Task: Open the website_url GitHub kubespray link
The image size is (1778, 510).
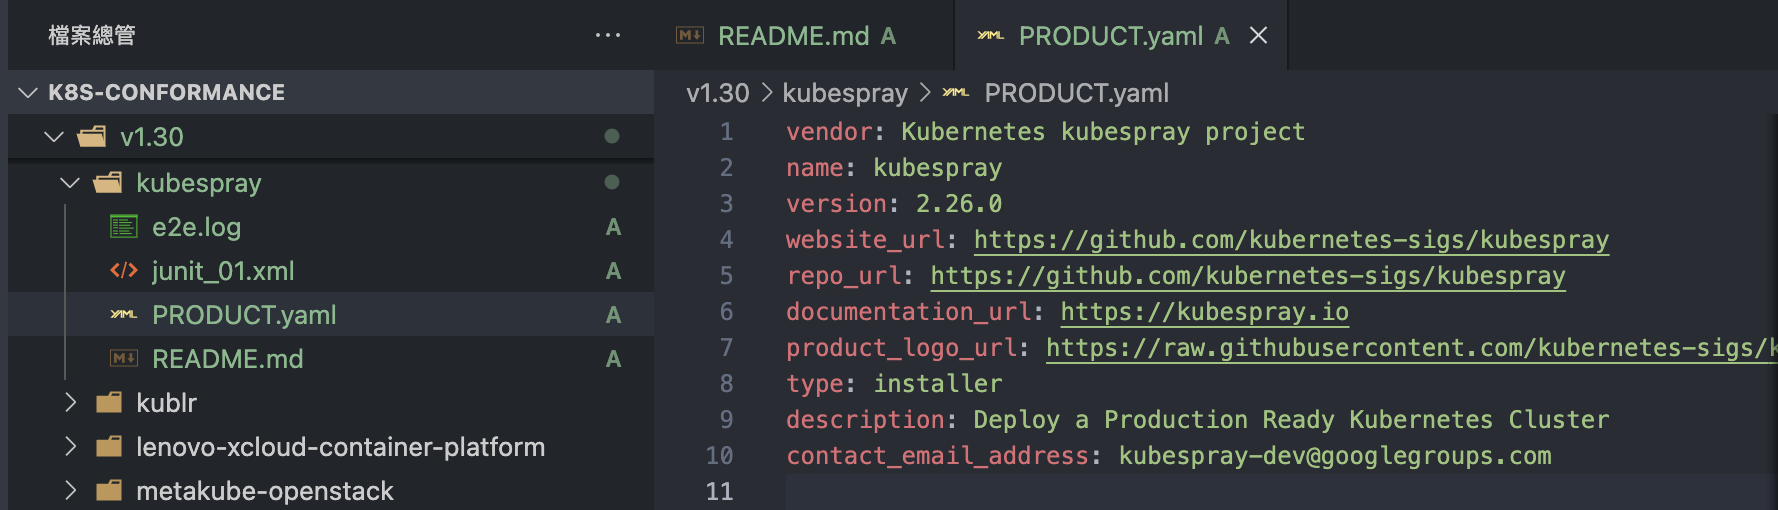Action: (x=1290, y=240)
